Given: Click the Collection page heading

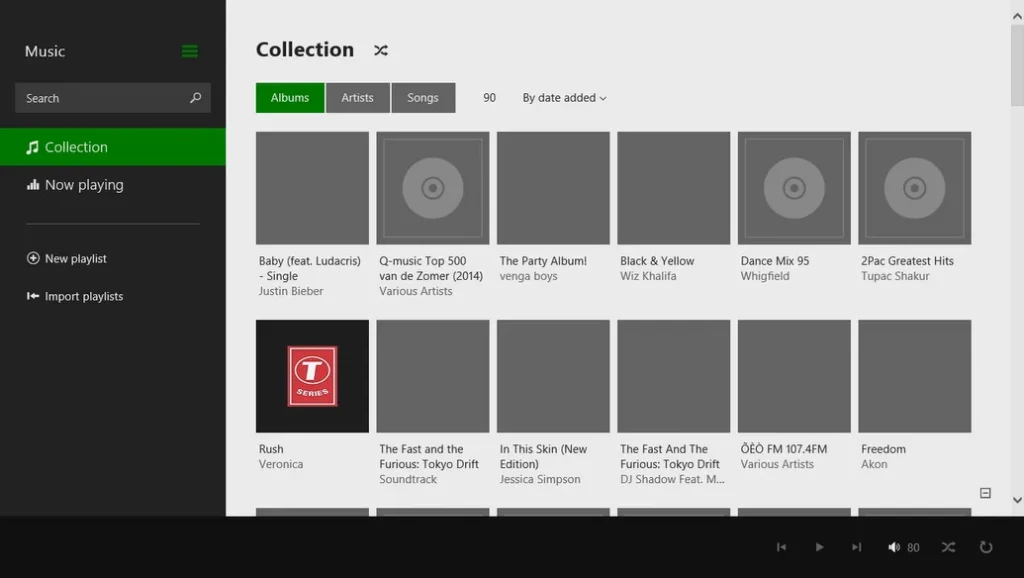Looking at the screenshot, I should tap(304, 50).
